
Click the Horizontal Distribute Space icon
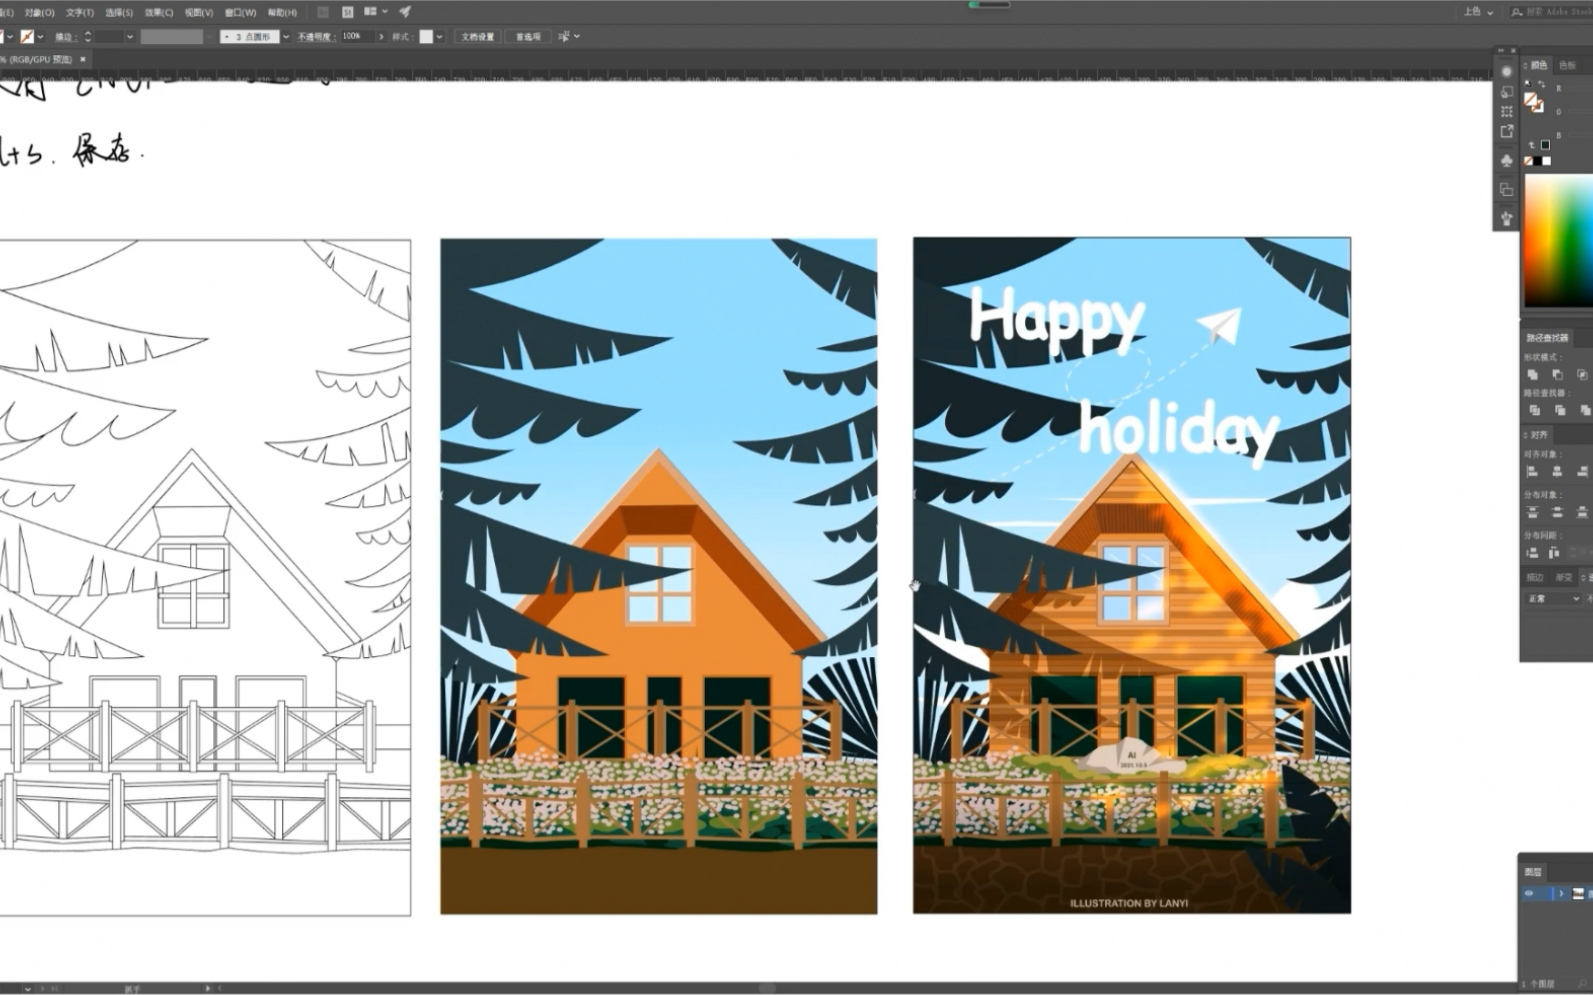pyautogui.click(x=1554, y=553)
